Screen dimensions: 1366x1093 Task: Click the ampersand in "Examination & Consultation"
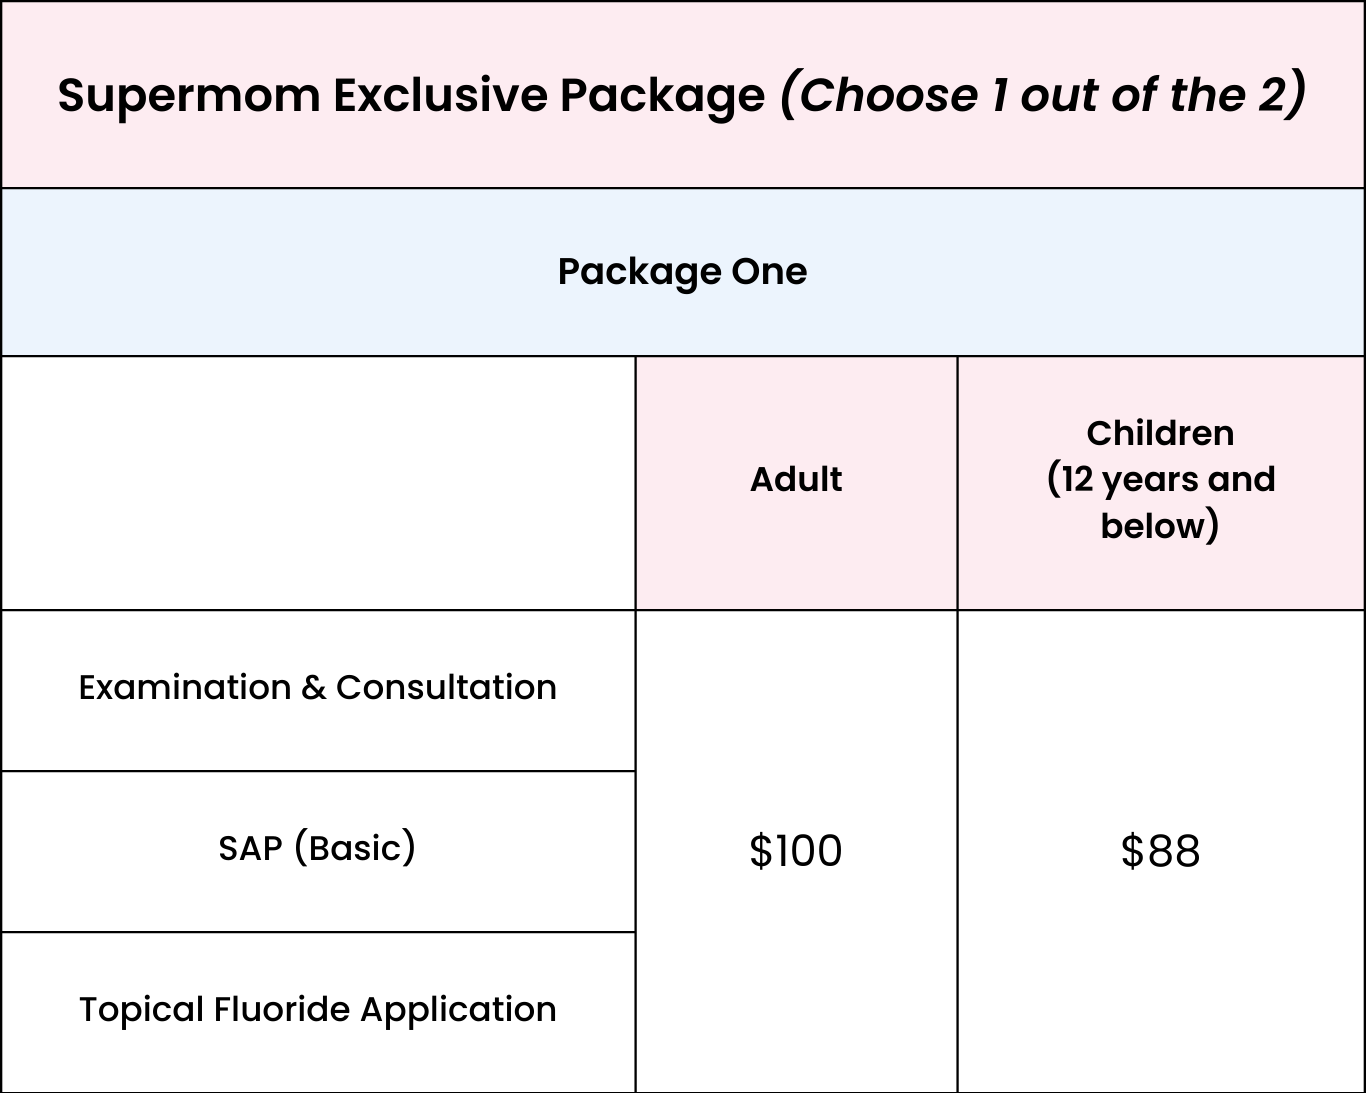pyautogui.click(x=313, y=688)
